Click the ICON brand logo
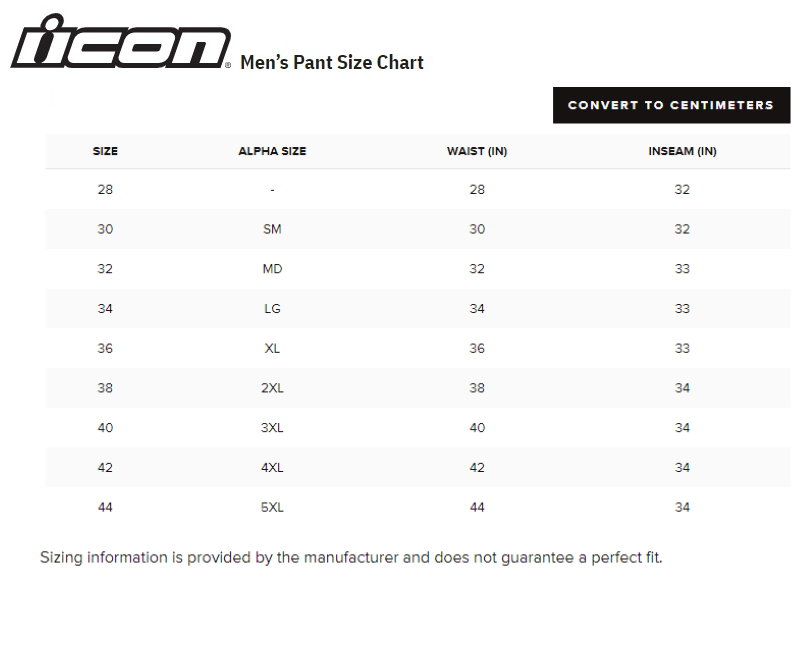 120,42
